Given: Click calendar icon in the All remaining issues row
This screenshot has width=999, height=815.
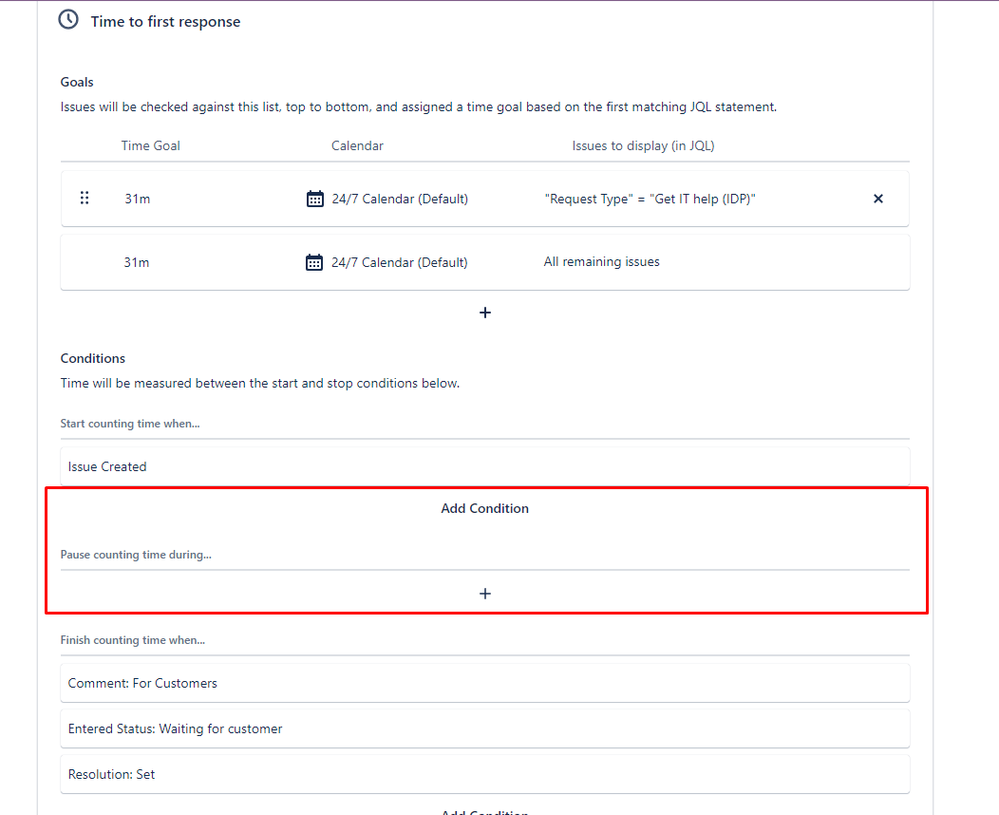Looking at the screenshot, I should [314, 262].
